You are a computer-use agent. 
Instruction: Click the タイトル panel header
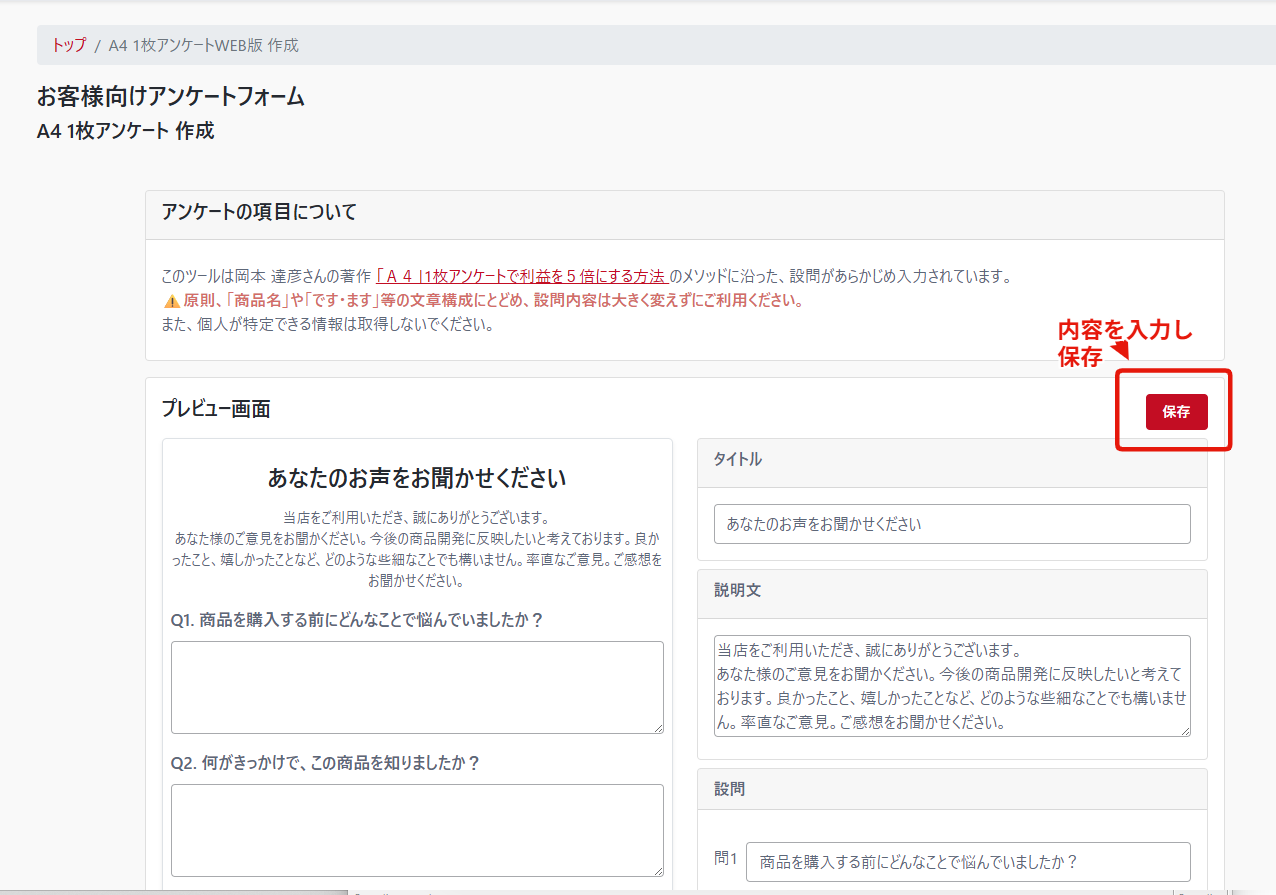[x=738, y=460]
